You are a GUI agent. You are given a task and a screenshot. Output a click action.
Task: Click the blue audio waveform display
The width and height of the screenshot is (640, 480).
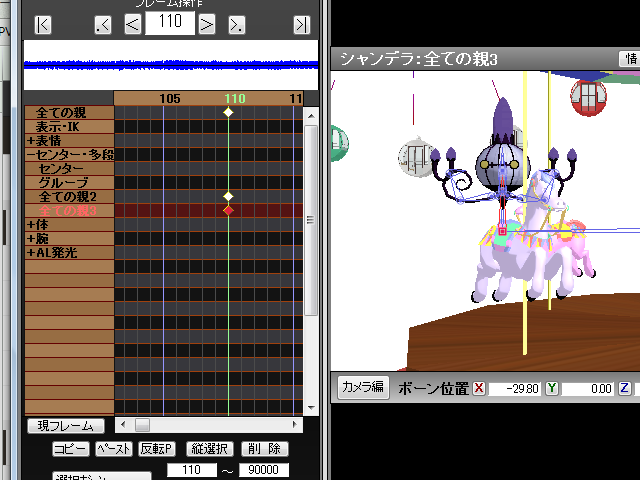pos(171,65)
